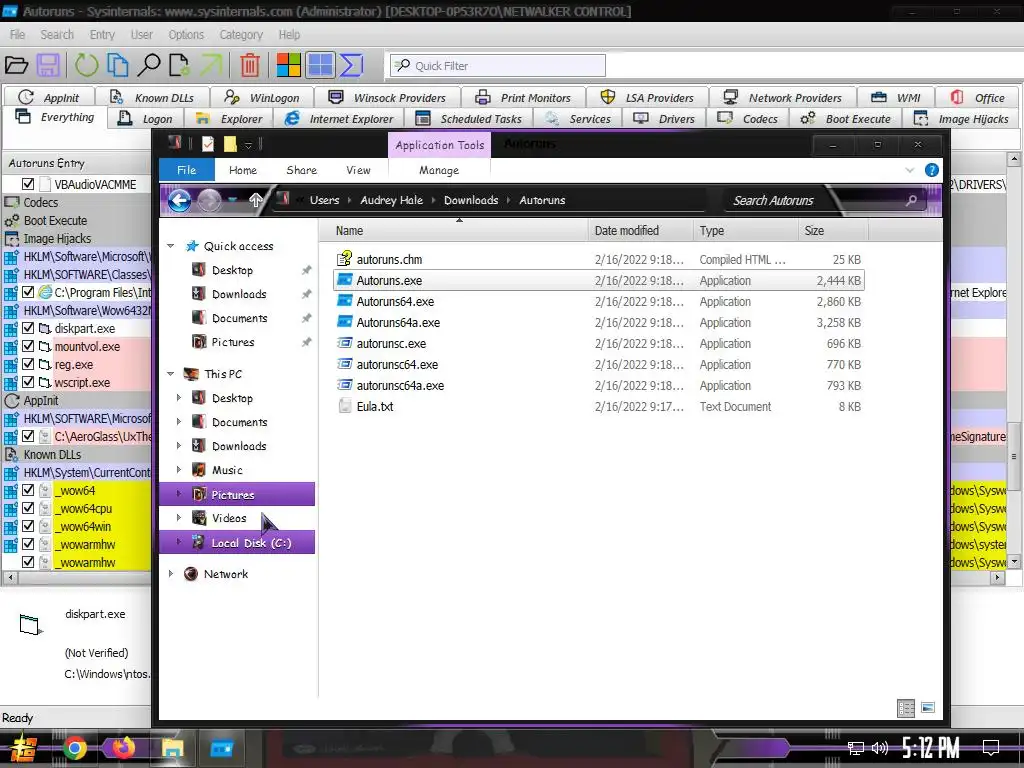The height and width of the screenshot is (768, 1024).
Task: Expand the Network tree node
Action: [170, 574]
